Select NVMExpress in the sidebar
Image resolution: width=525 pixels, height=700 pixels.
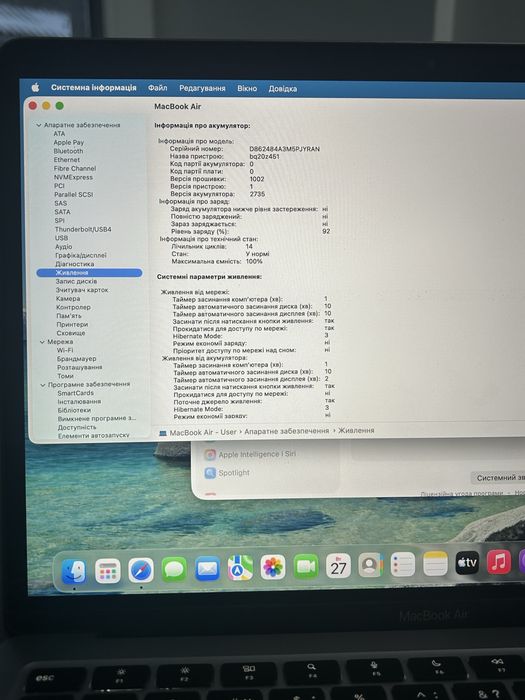coord(74,177)
